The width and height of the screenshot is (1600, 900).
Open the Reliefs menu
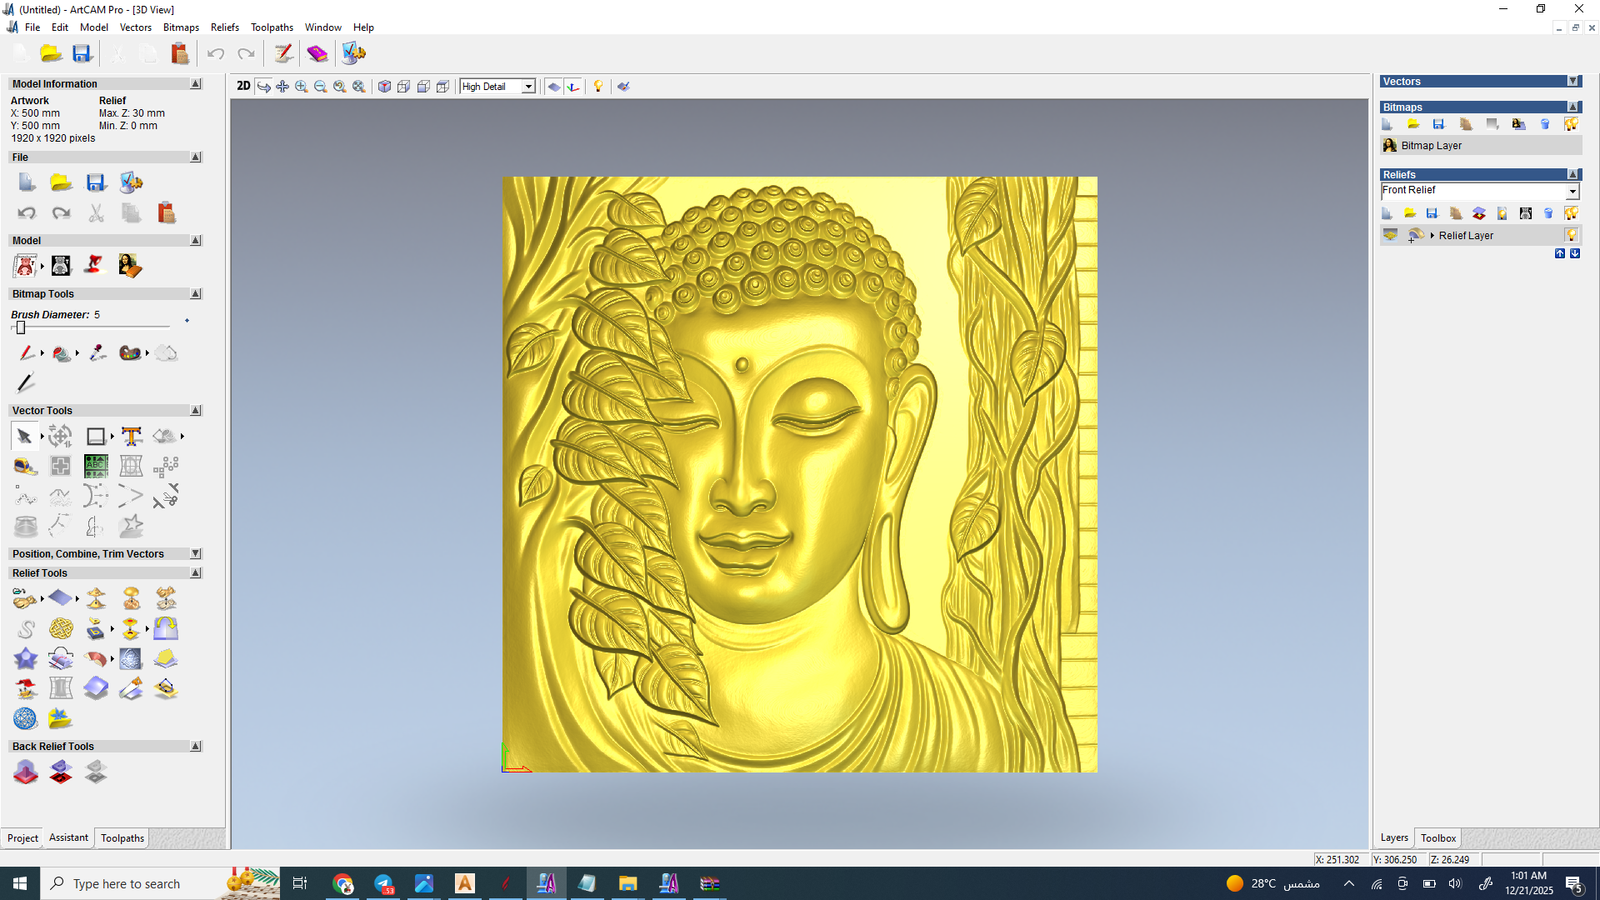(x=224, y=27)
